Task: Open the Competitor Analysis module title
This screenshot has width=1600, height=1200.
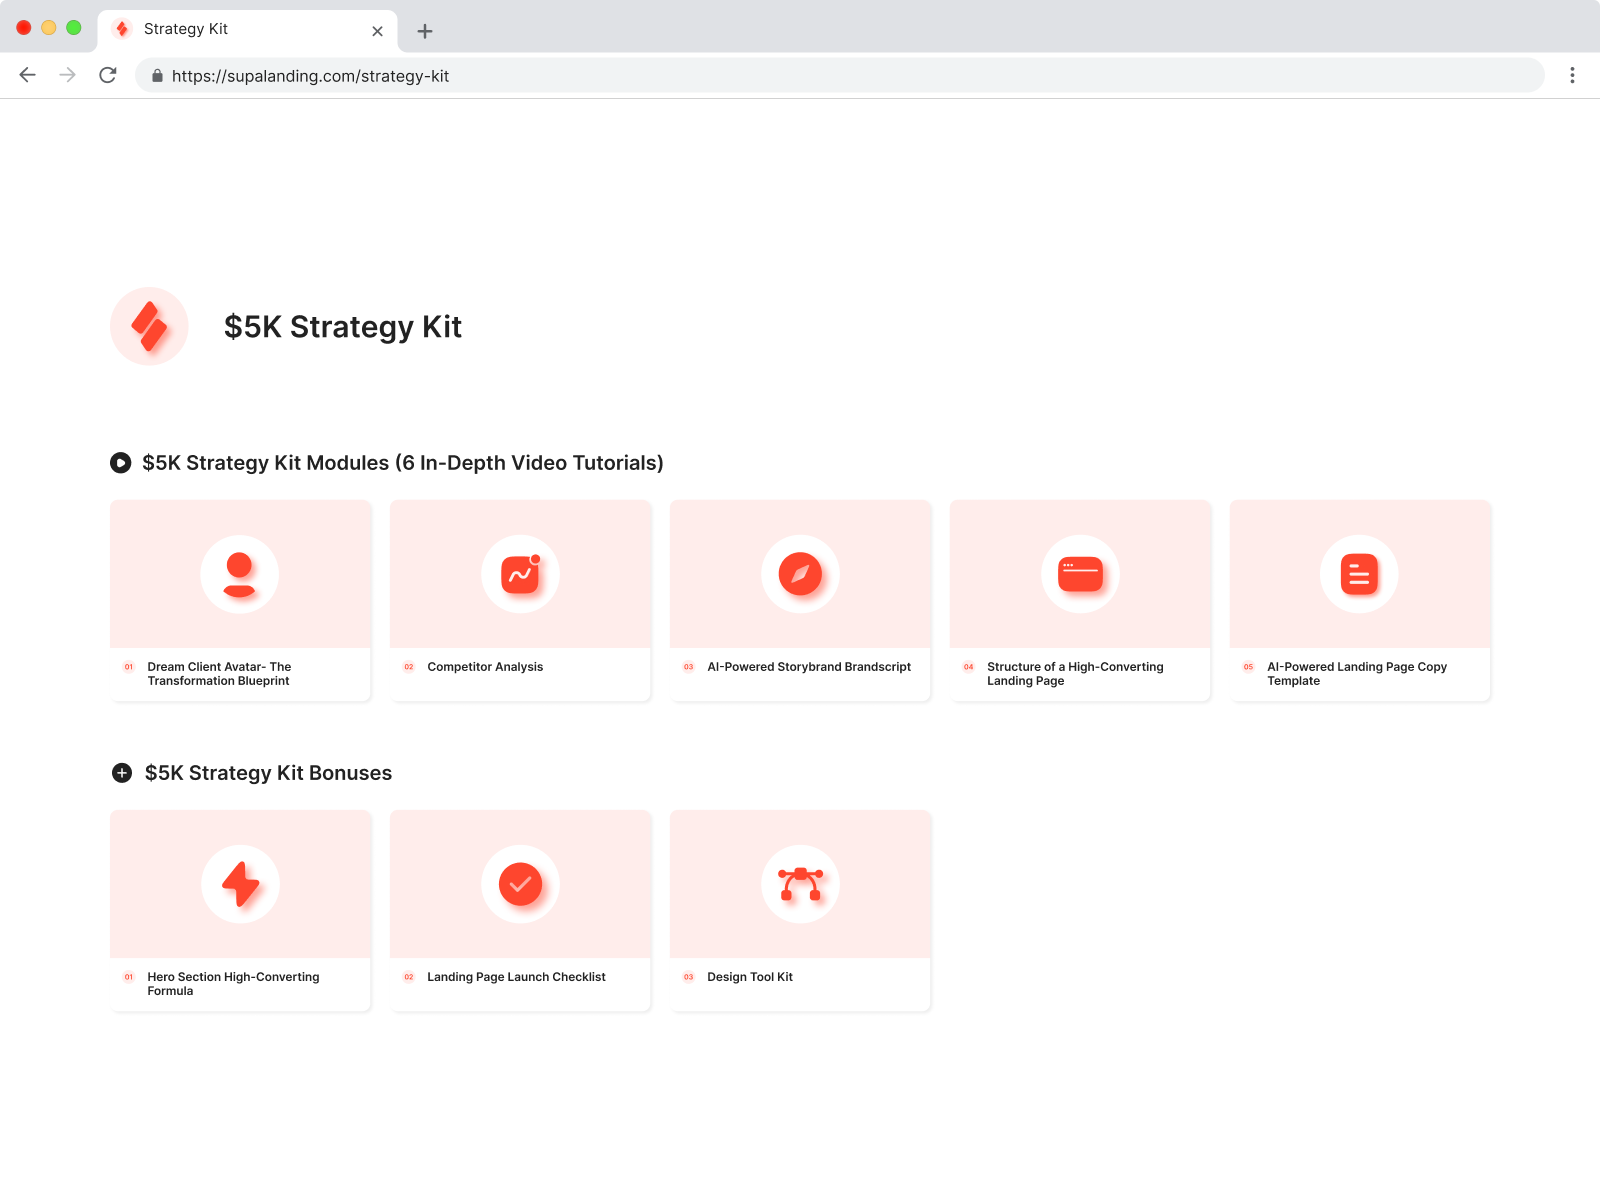Action: pyautogui.click(x=485, y=667)
